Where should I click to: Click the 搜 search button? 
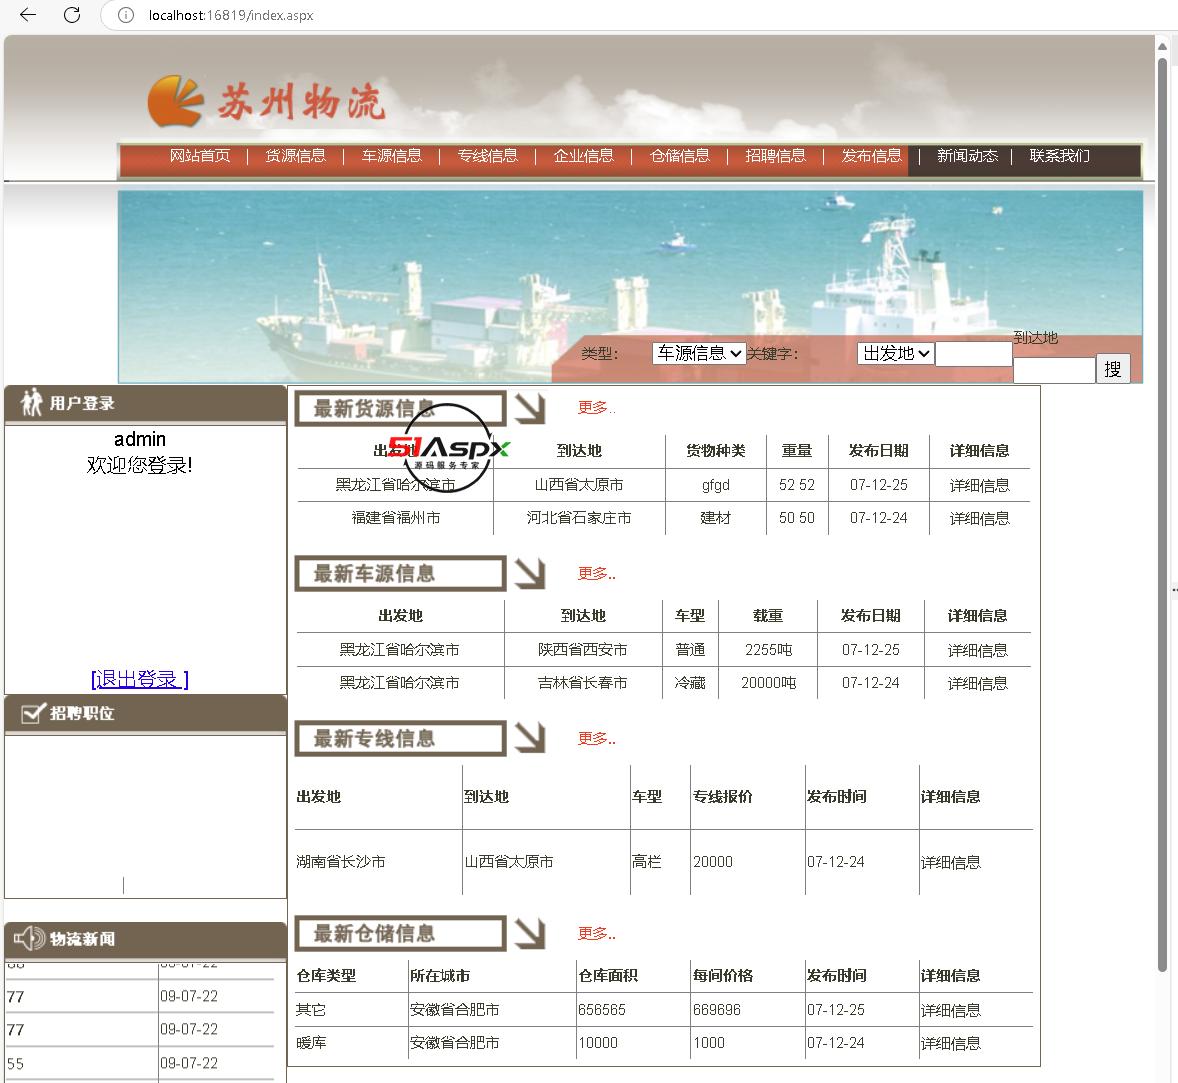[1113, 369]
